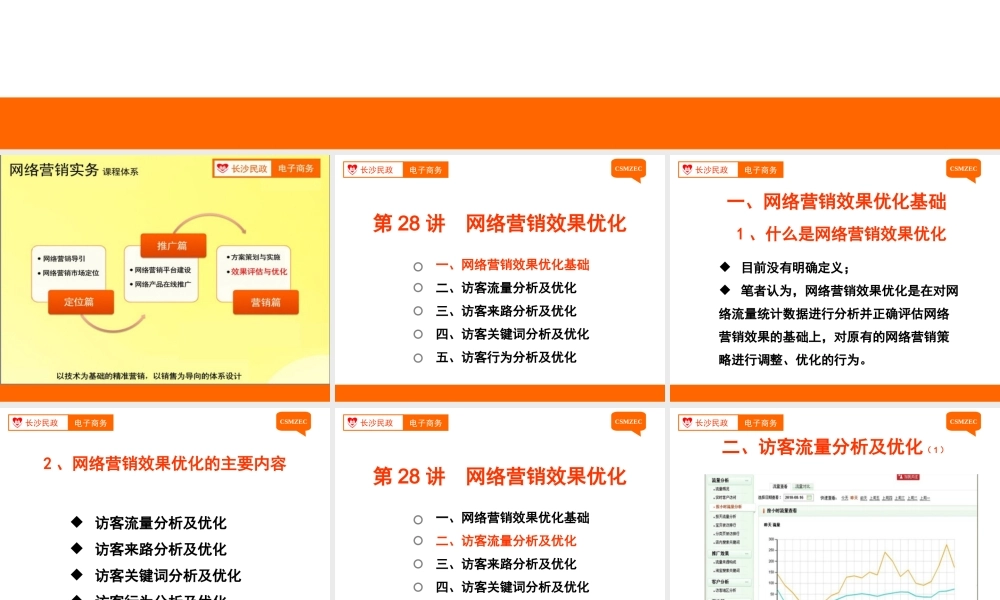
Task: Click the 推广篇 orange banner
Action: pyautogui.click(x=172, y=245)
